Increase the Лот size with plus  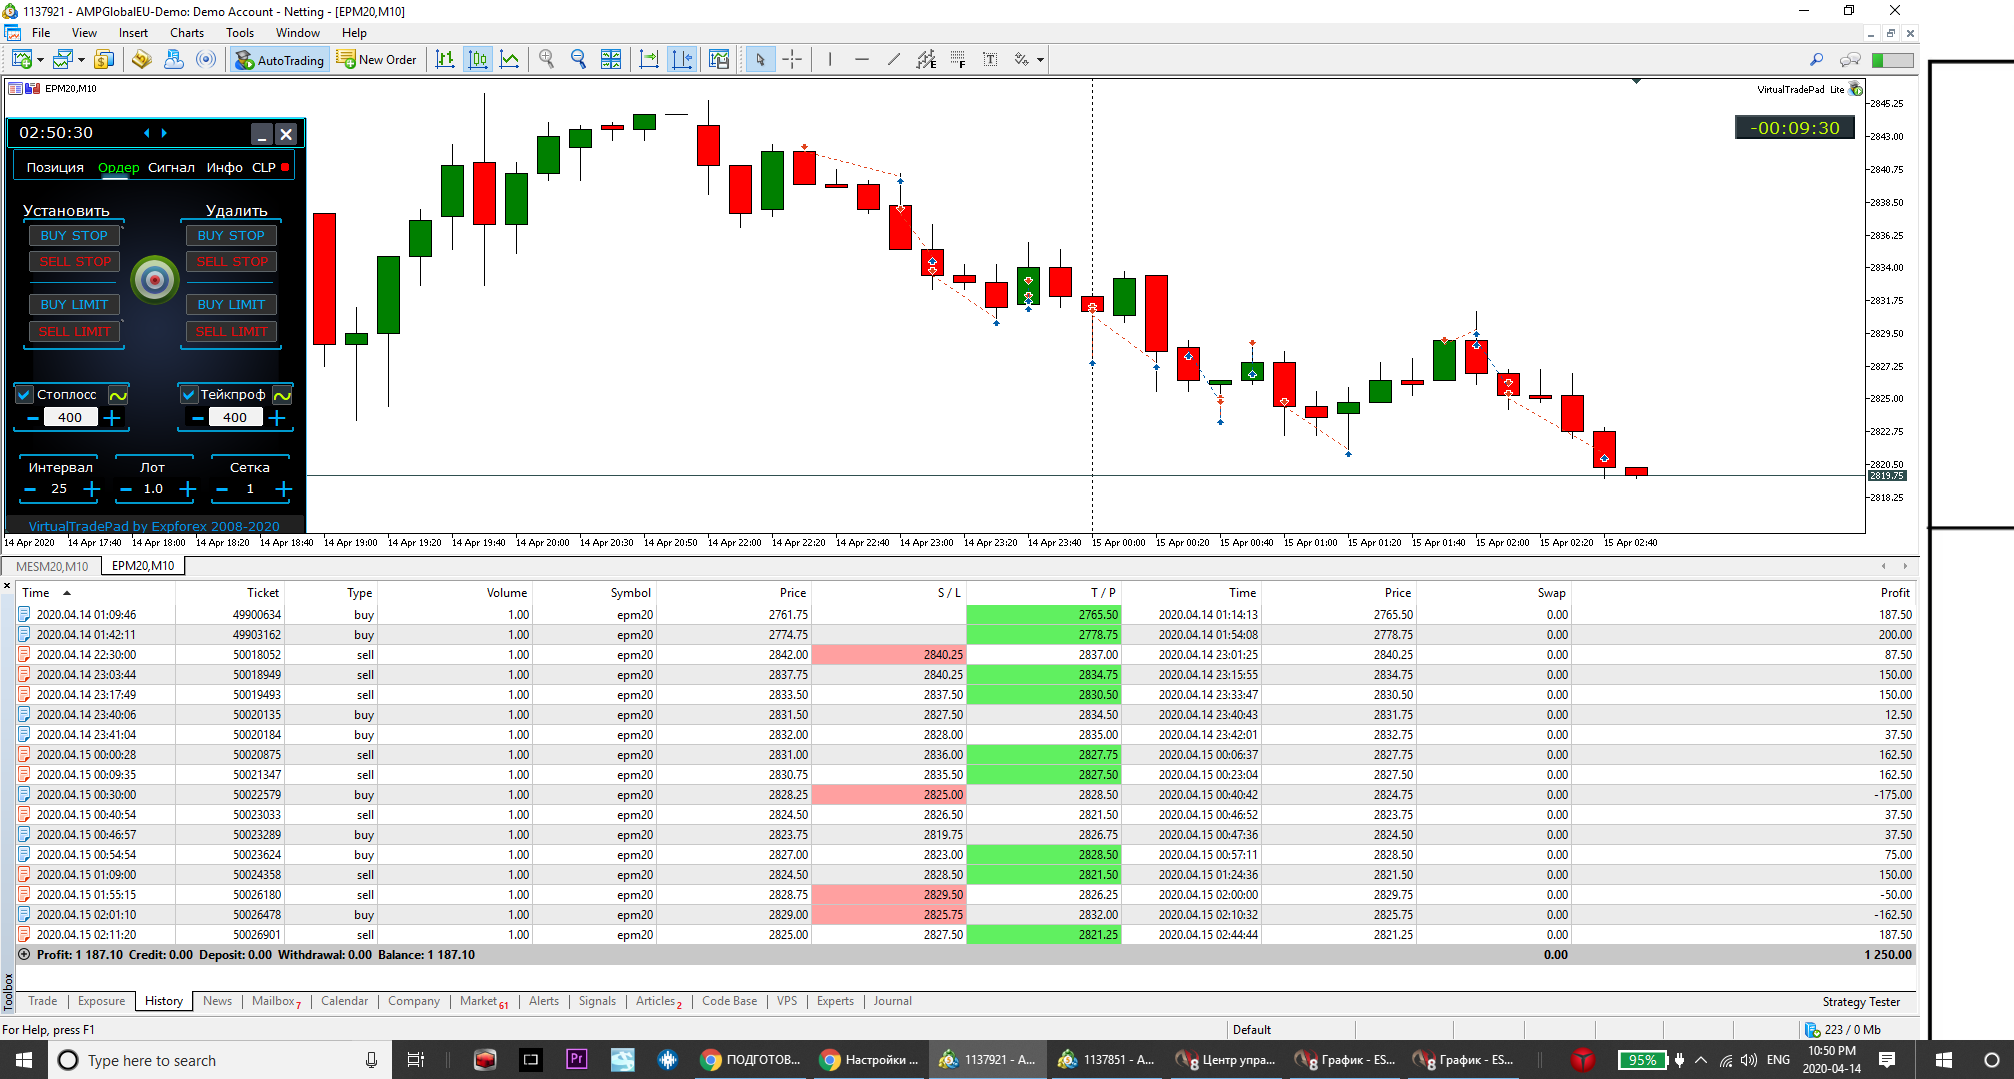click(188, 489)
